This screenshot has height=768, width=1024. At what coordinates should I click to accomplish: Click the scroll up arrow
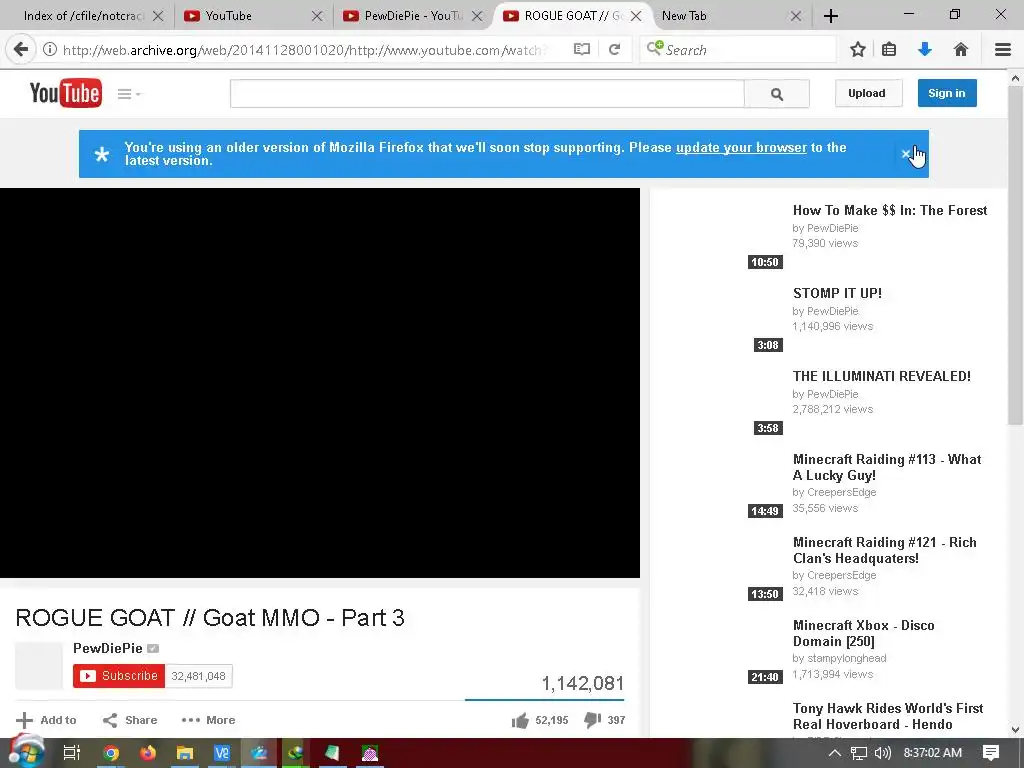coord(1015,78)
